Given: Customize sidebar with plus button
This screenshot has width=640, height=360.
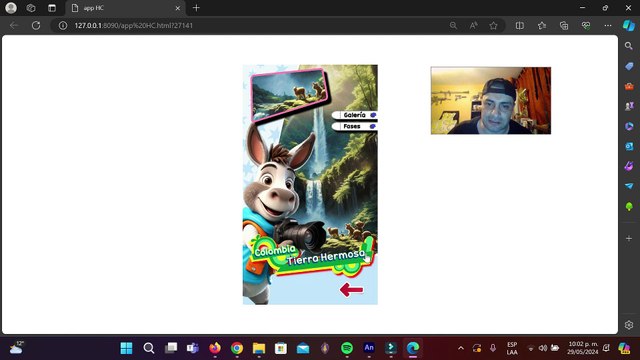Looking at the screenshot, I should [x=629, y=238].
